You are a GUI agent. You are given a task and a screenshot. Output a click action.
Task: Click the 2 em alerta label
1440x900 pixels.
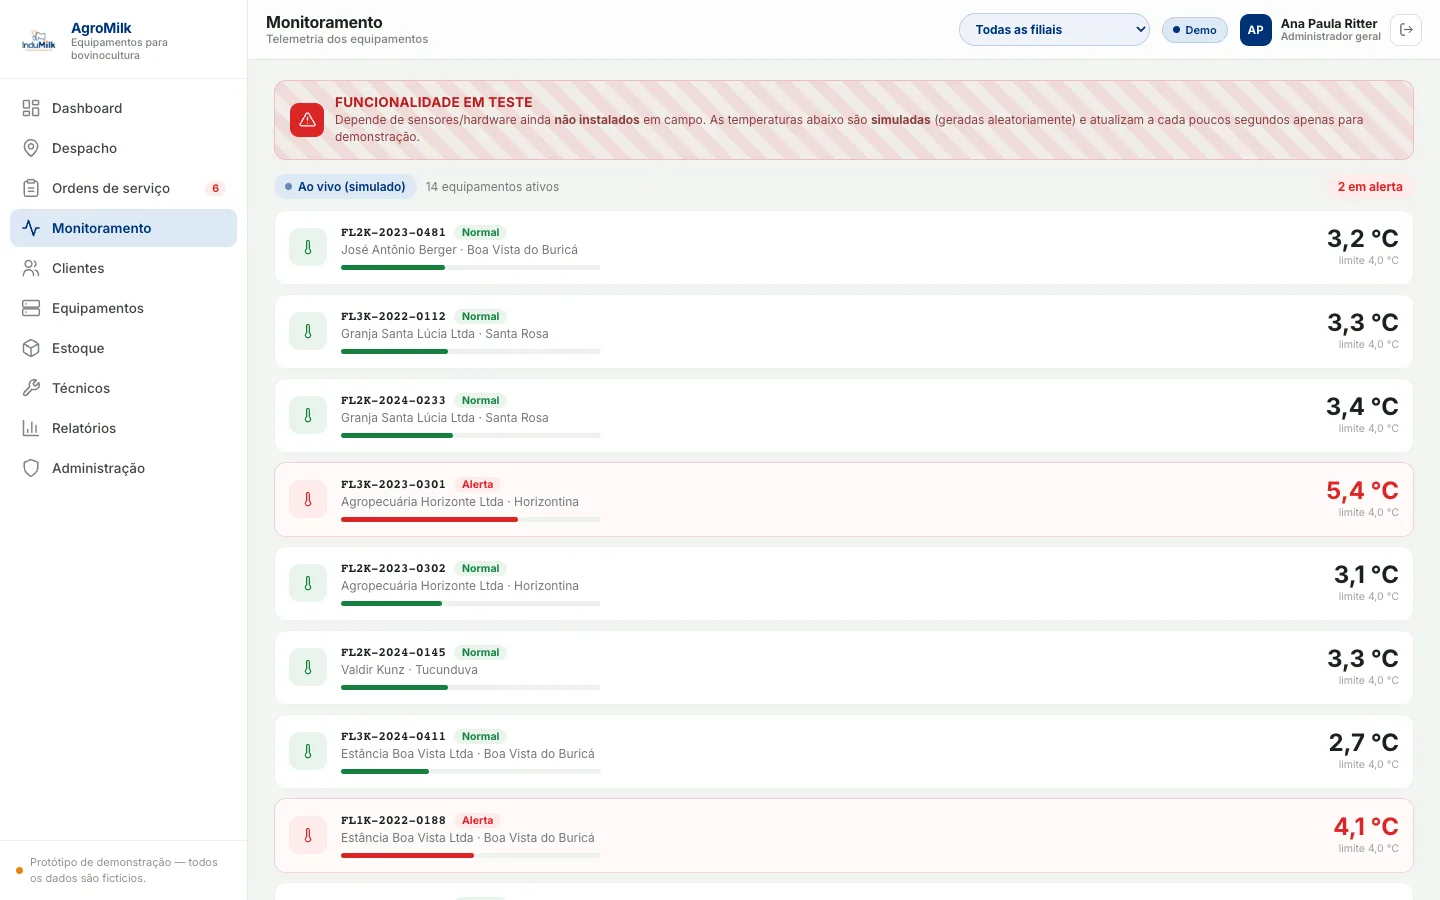1370,187
